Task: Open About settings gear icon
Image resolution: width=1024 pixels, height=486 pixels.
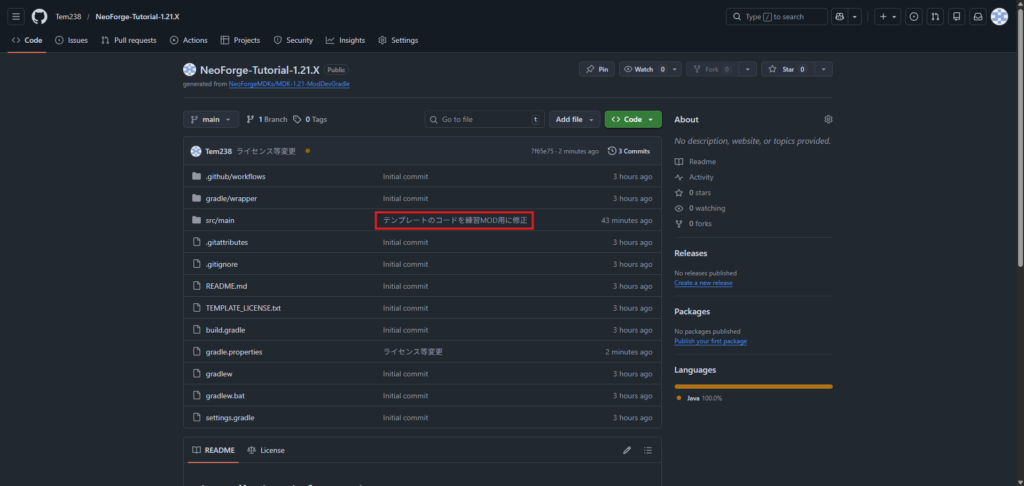Action: pyautogui.click(x=828, y=119)
